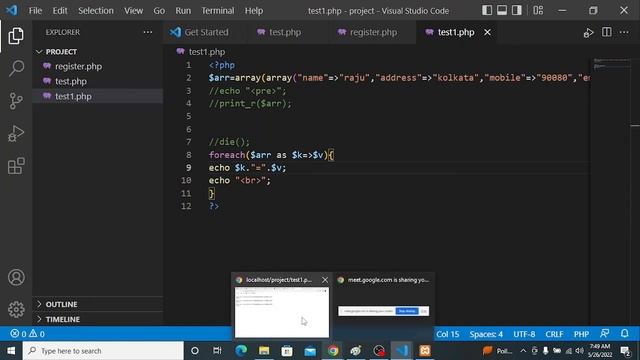Click the Windows taskbar search box
The height and width of the screenshot is (360, 640).
click(x=103, y=351)
